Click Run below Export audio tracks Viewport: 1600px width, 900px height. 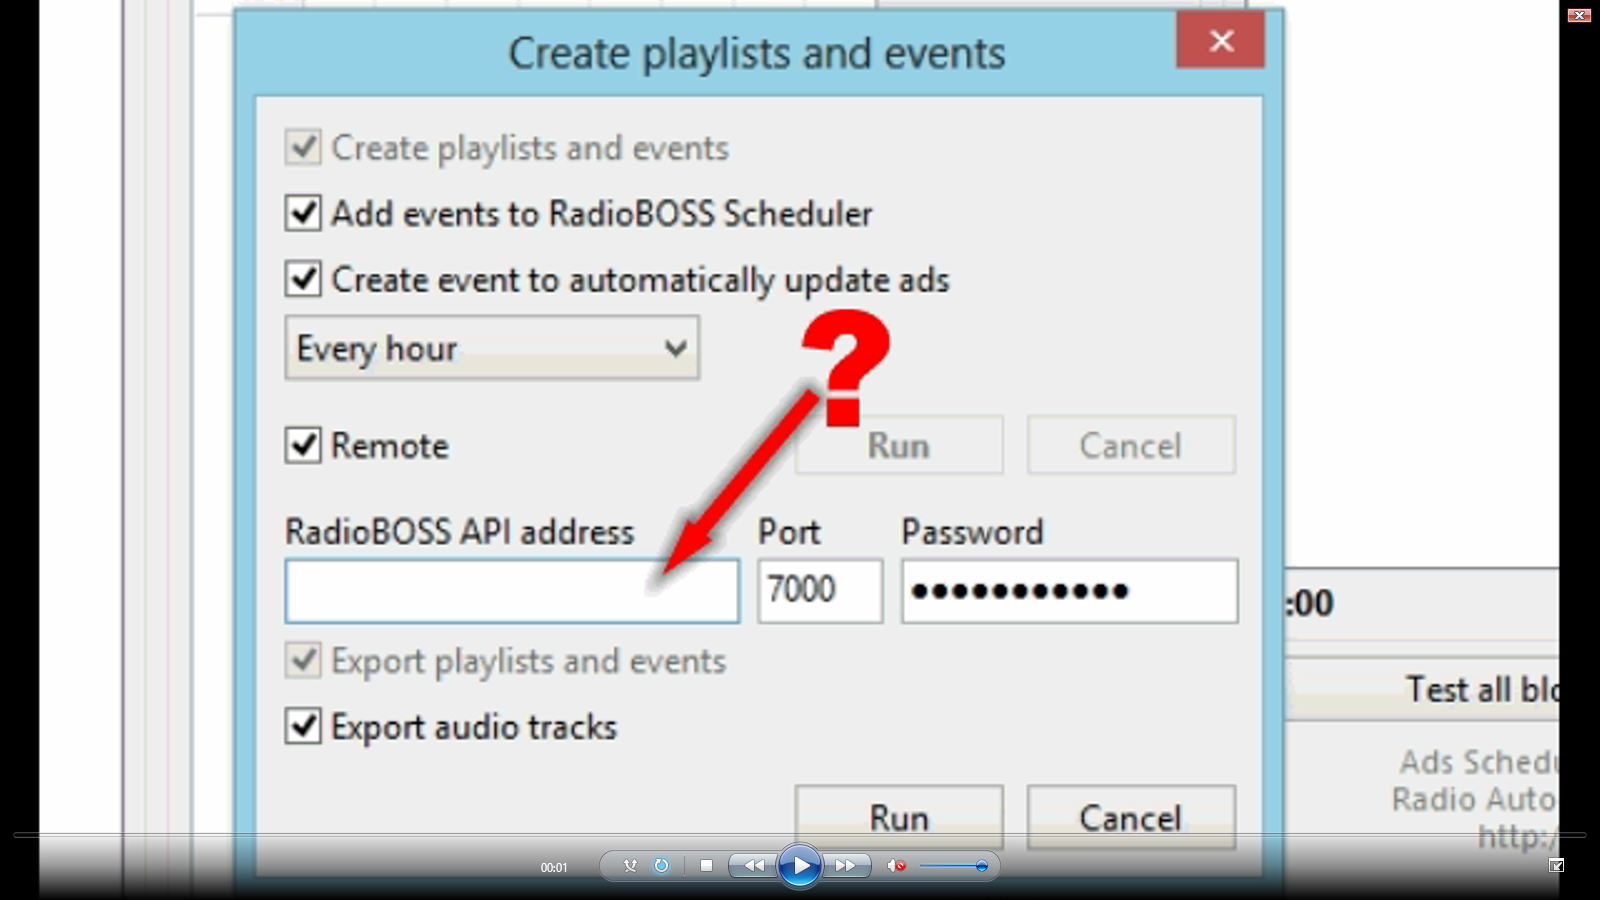899,818
